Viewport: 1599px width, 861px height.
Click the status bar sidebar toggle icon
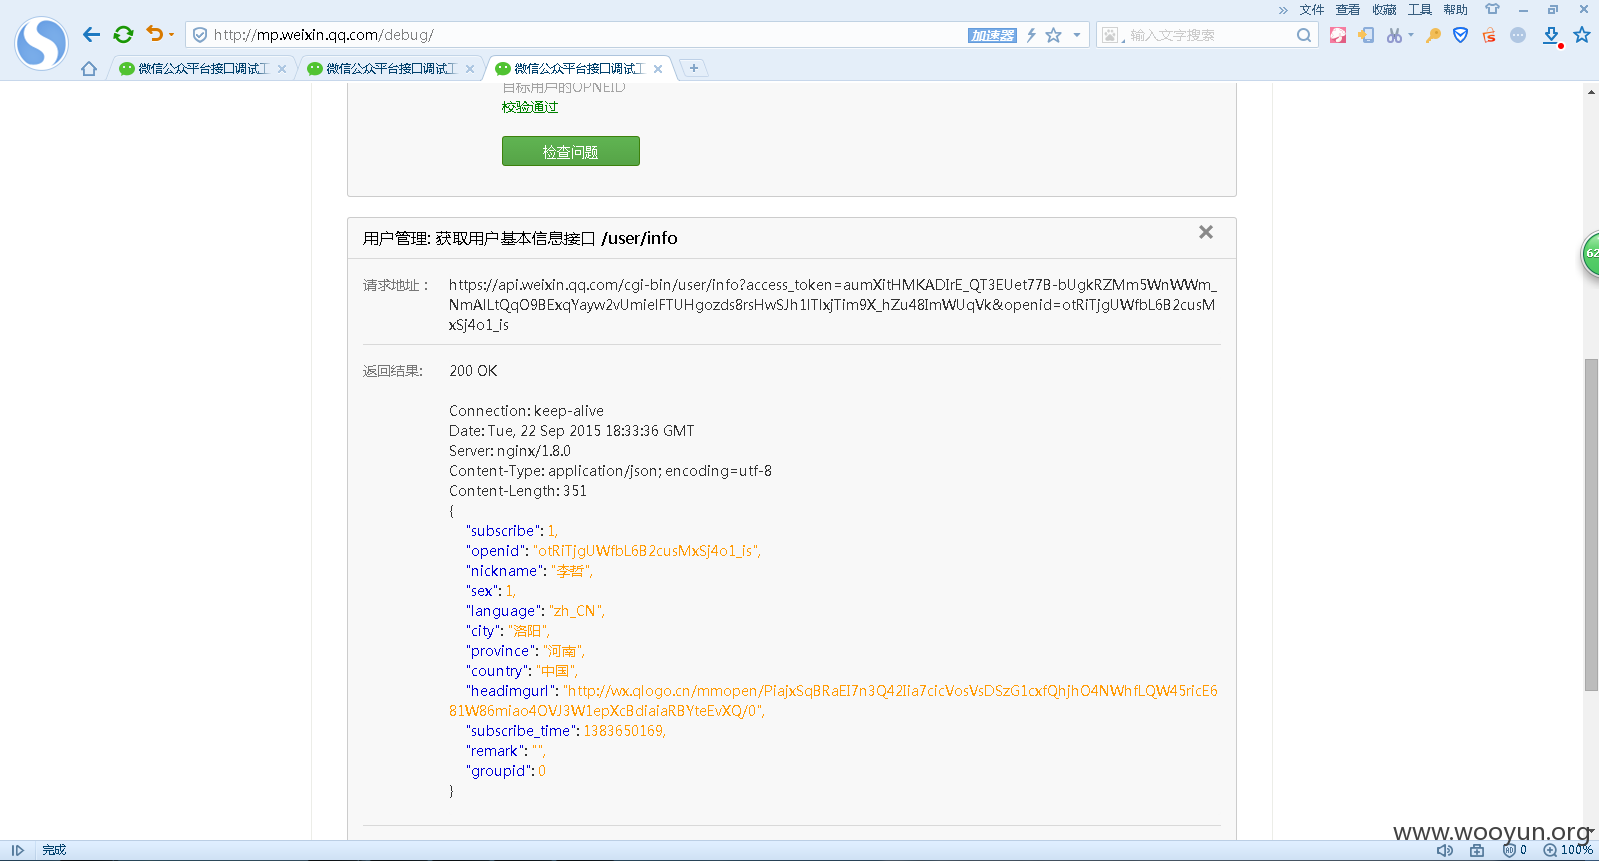click(x=18, y=850)
